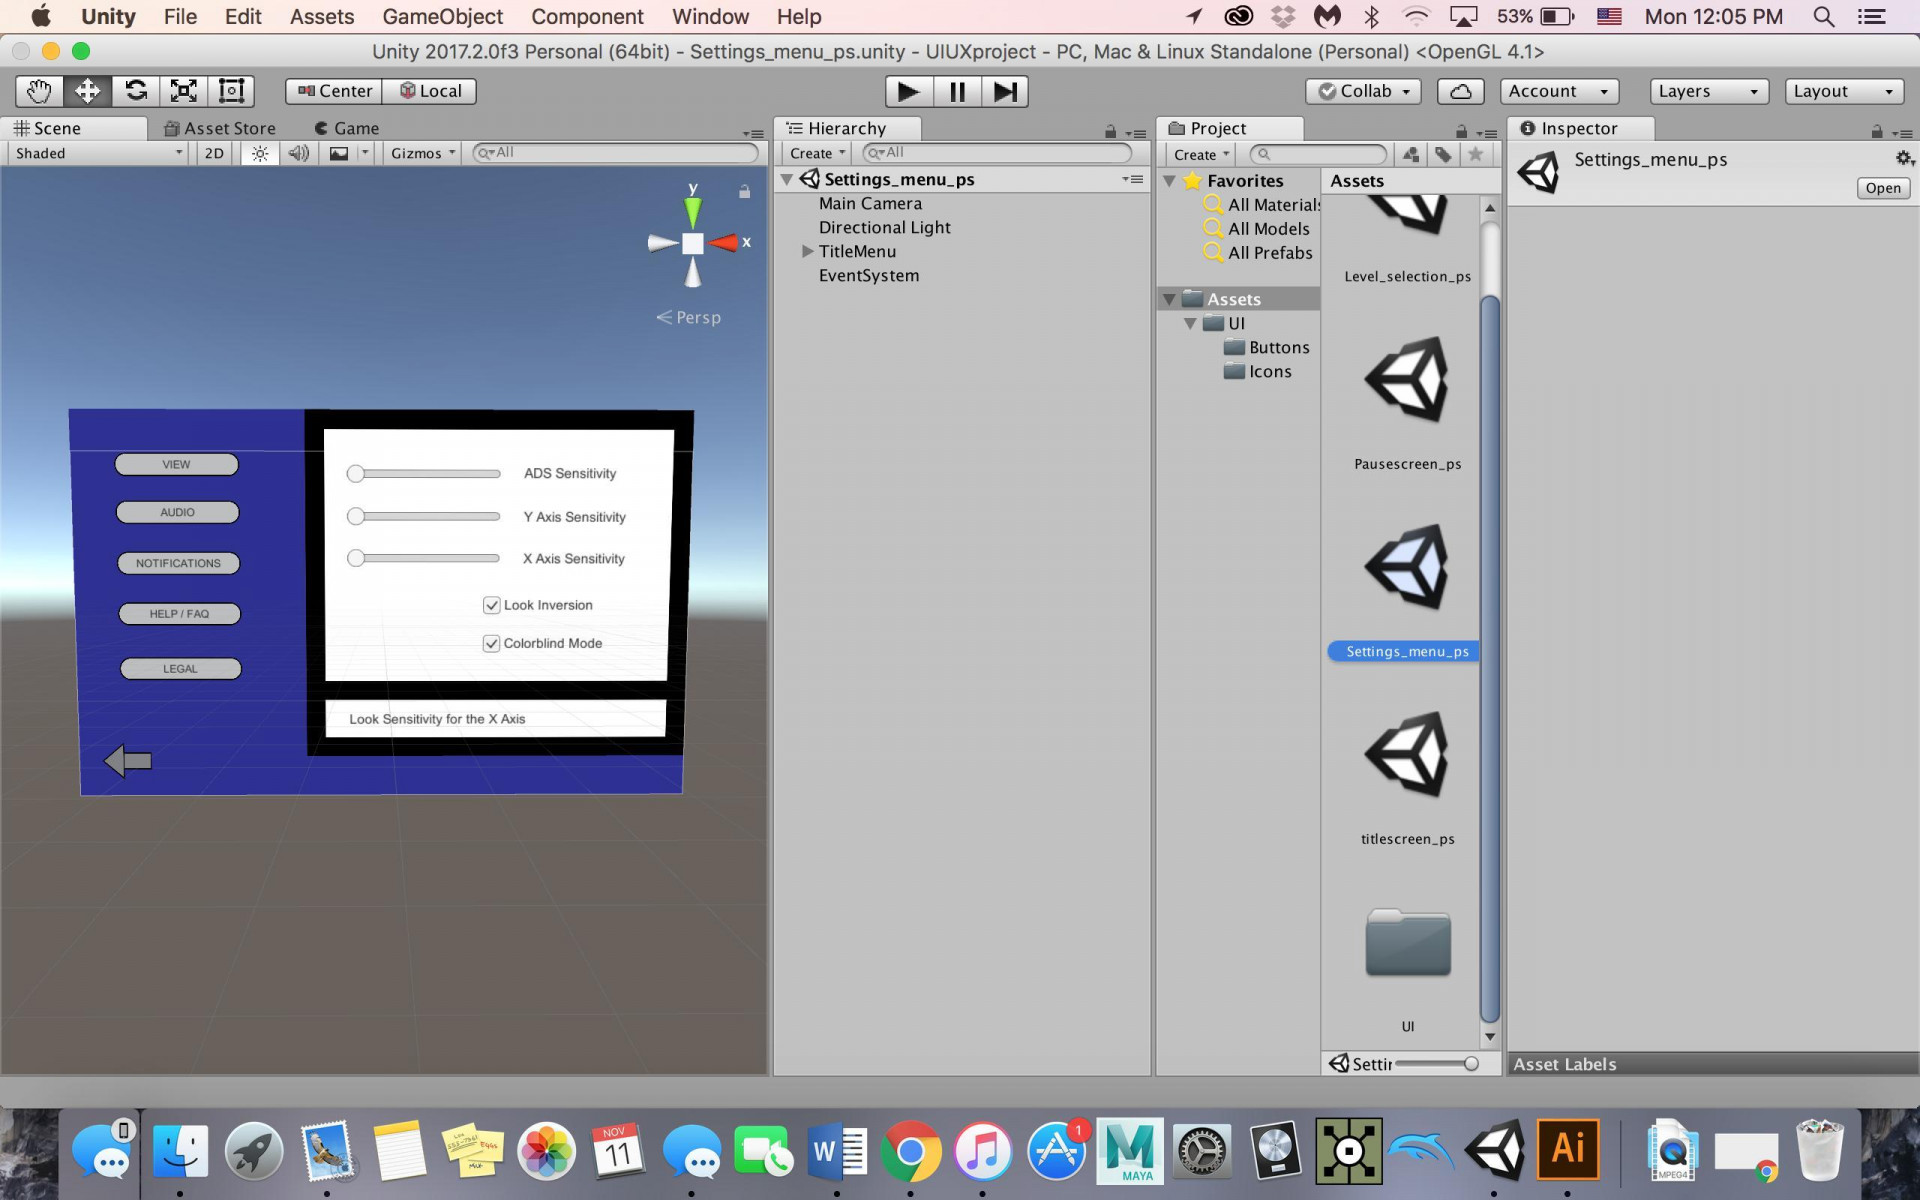Toggle Local handle rotation button
The height and width of the screenshot is (1200, 1920).
point(430,91)
